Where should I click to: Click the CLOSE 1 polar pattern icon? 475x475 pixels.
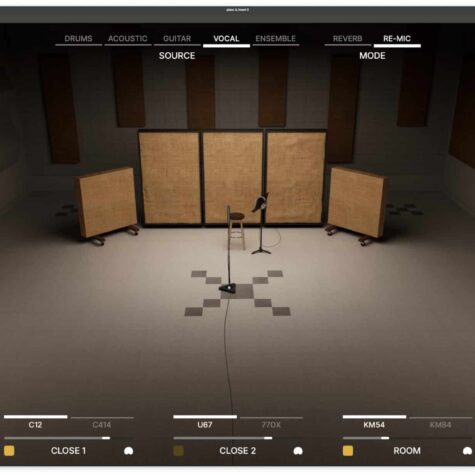[129, 451]
